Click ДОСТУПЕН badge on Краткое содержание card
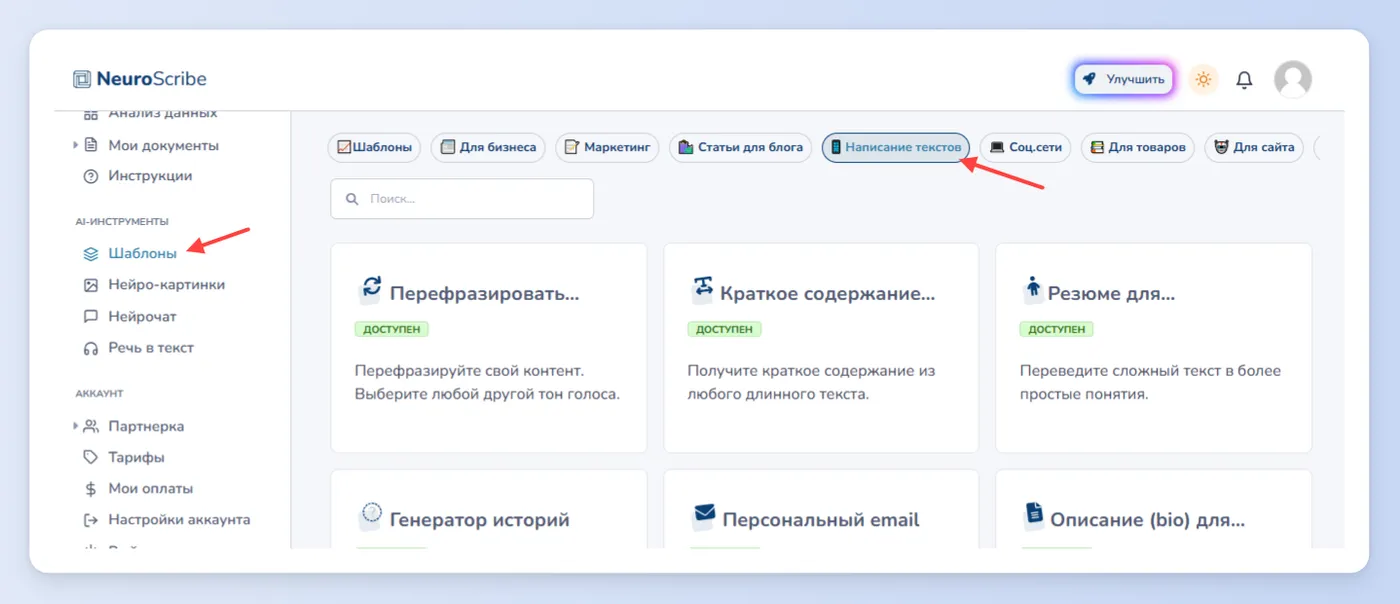The image size is (1400, 604). pyautogui.click(x=724, y=329)
